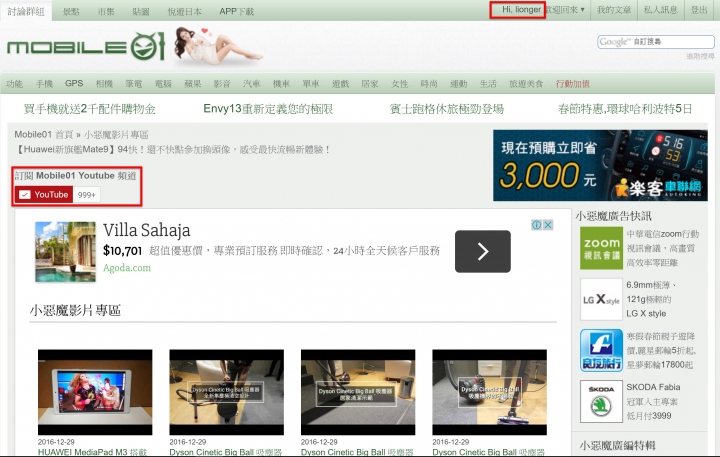Go to Mobile01 首頁 breadcrumb
Screen dimensions: 720x457
tap(44, 135)
